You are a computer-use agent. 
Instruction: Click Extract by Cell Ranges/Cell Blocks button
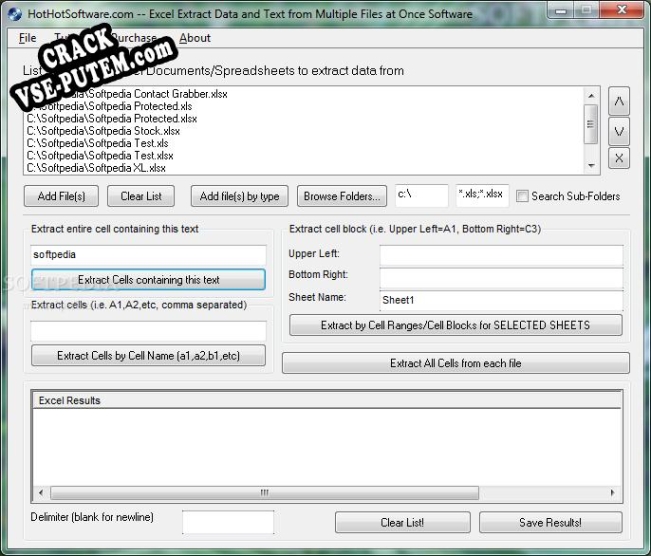(x=455, y=325)
